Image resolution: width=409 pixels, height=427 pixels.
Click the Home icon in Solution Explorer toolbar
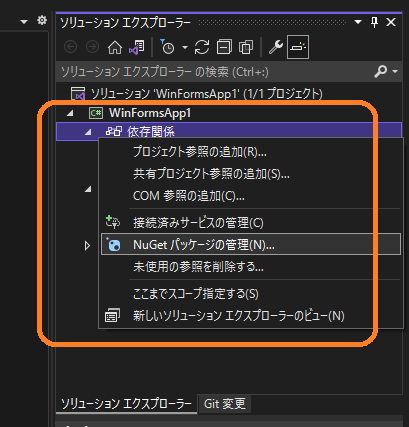(x=115, y=47)
